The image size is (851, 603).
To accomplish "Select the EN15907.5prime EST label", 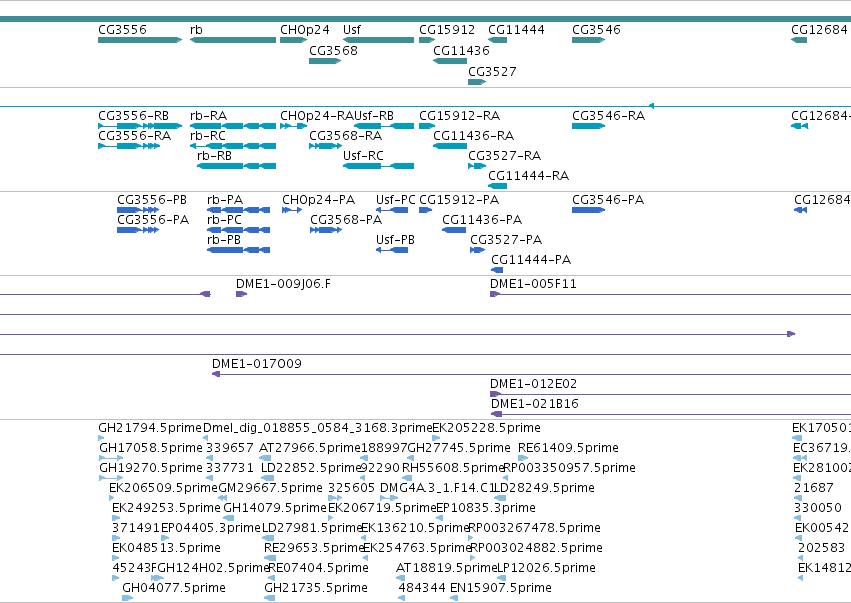I will [x=500, y=588].
